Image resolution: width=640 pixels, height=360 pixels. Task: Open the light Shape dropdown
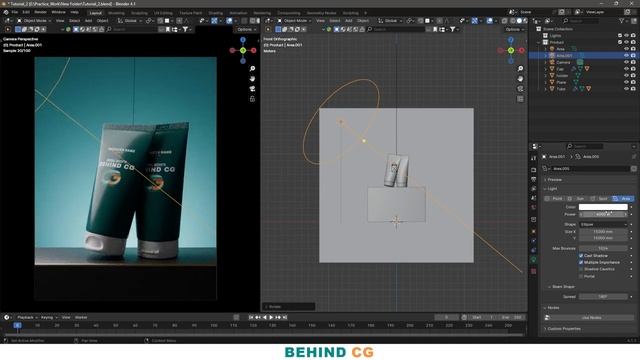point(603,224)
